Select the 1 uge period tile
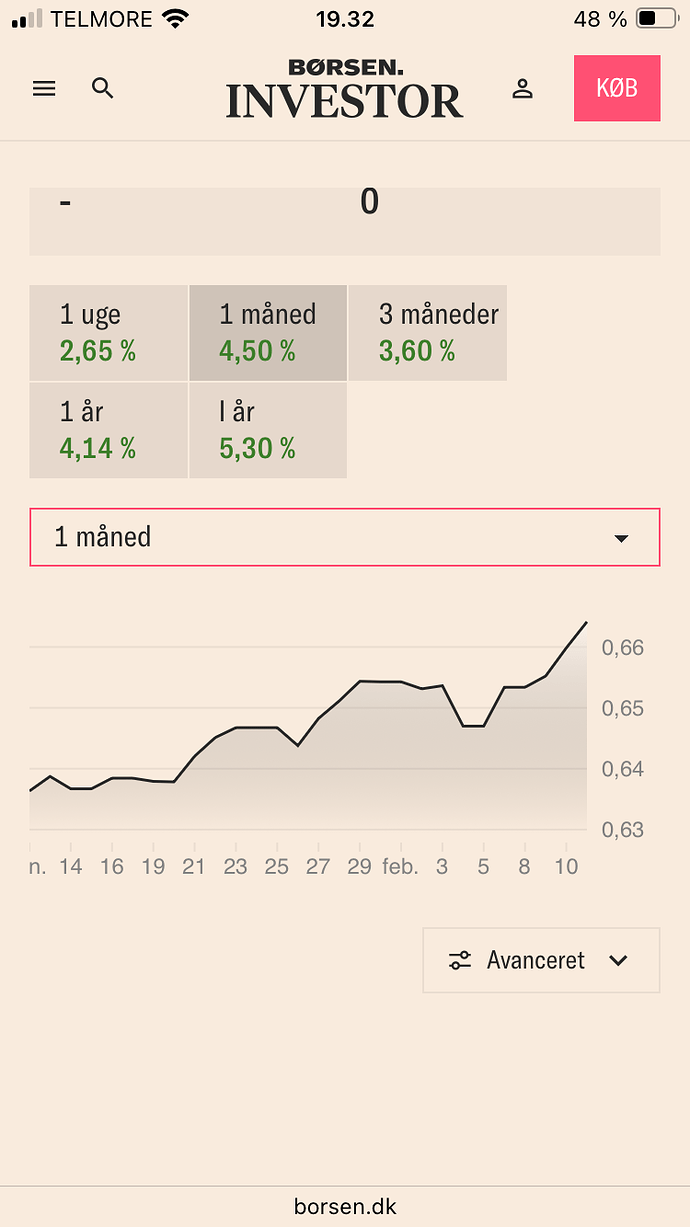Screen dimensions: 690x1227 [x=108, y=333]
